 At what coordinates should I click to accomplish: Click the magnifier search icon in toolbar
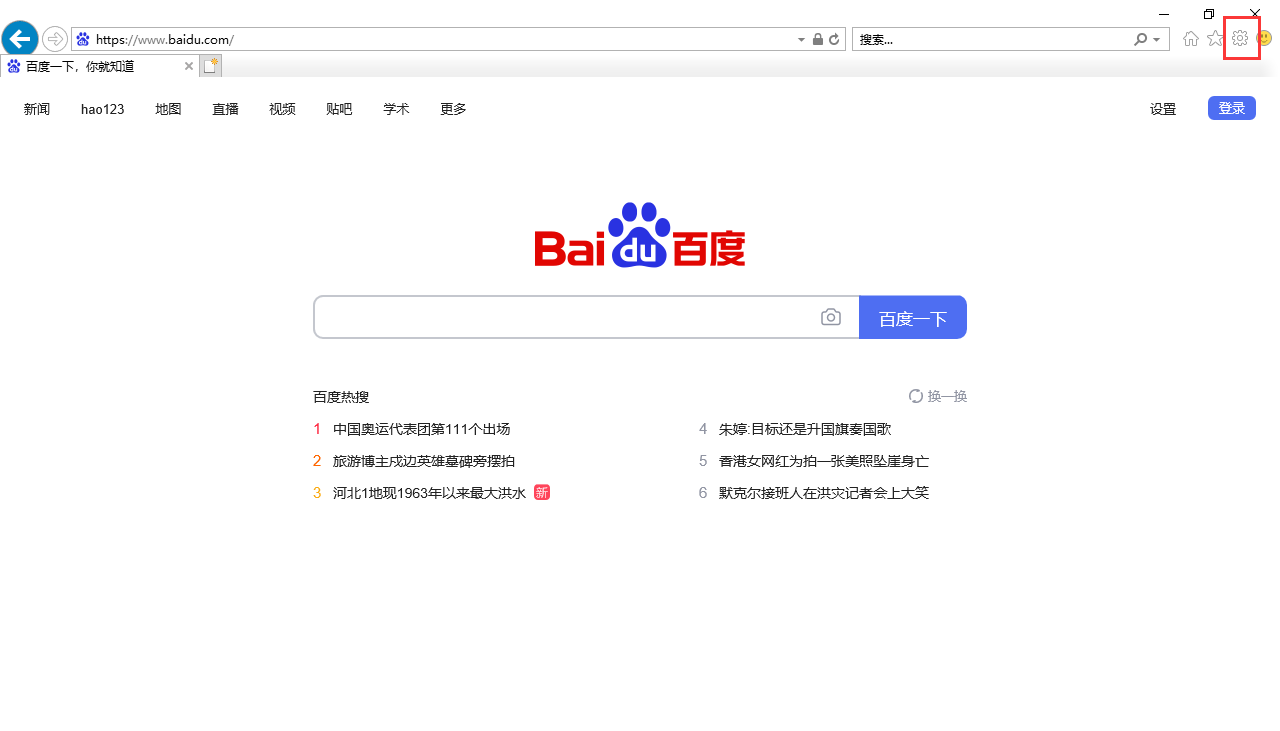(1141, 39)
